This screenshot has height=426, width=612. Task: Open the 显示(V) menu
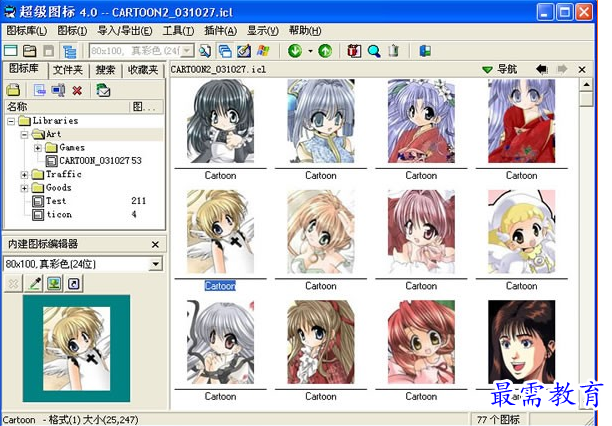(x=263, y=30)
